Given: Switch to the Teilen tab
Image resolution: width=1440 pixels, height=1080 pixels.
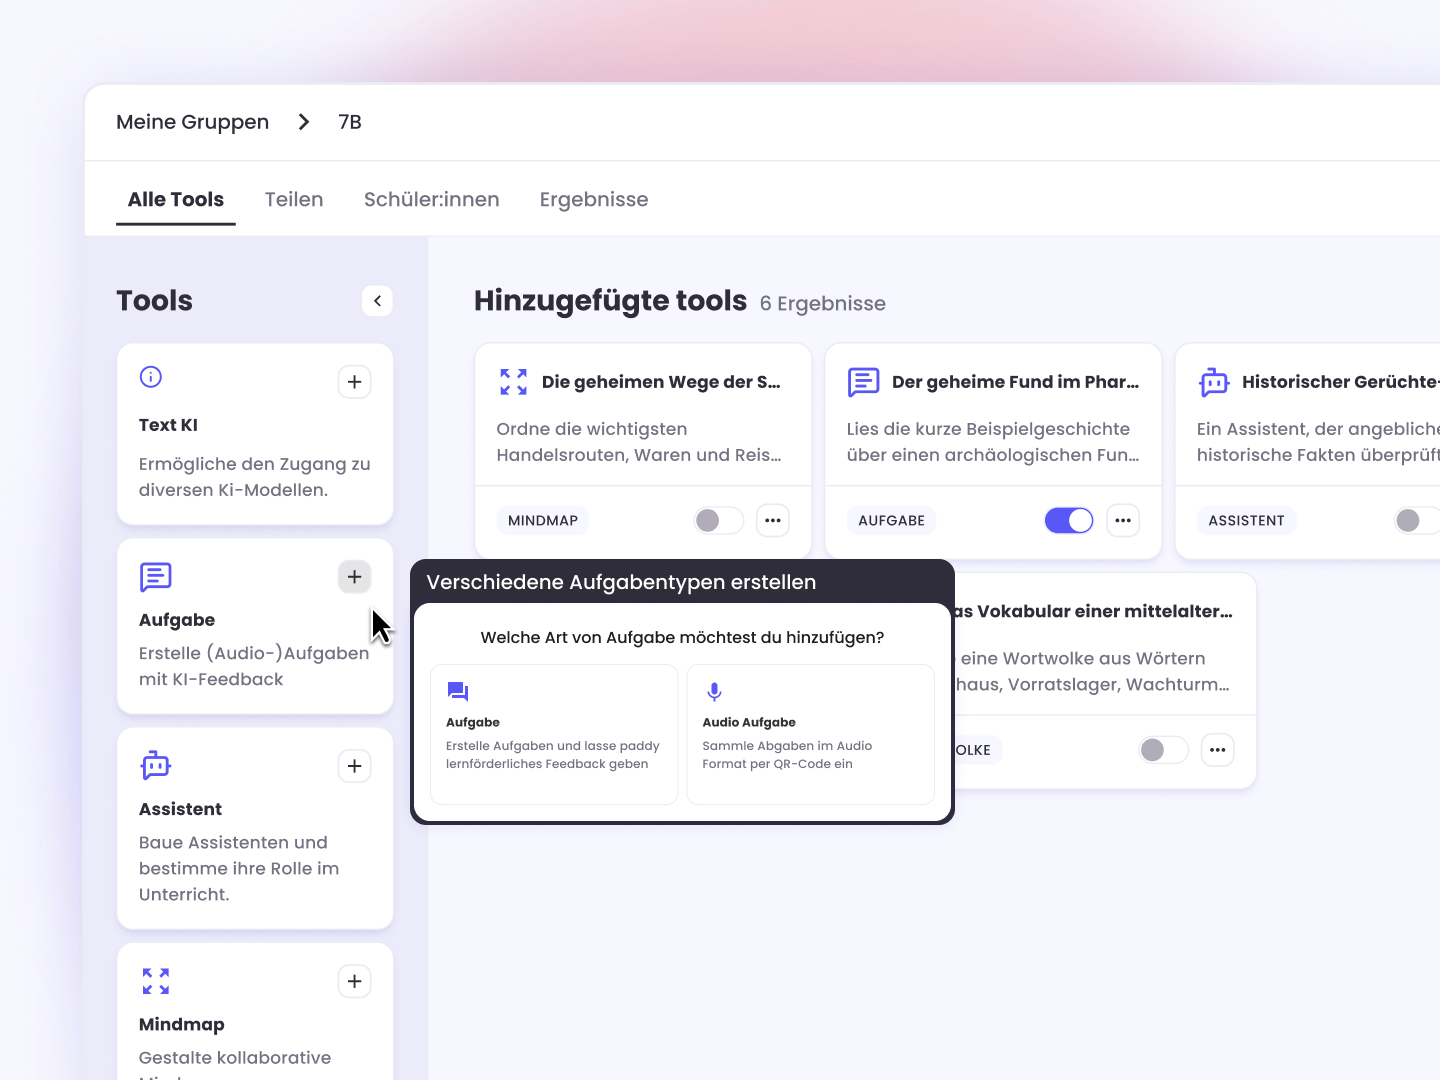Looking at the screenshot, I should [x=294, y=200].
